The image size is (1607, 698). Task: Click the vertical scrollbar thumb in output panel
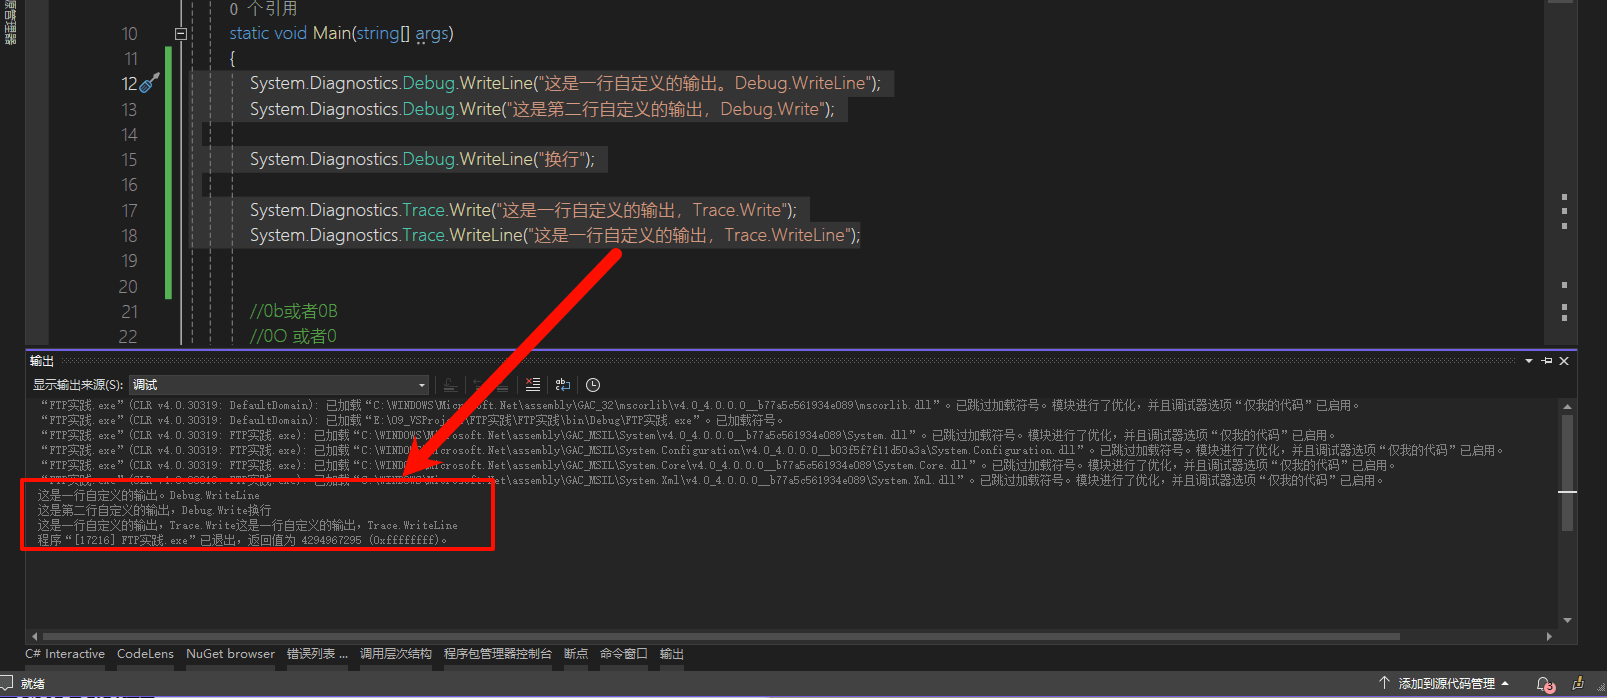tap(1567, 473)
